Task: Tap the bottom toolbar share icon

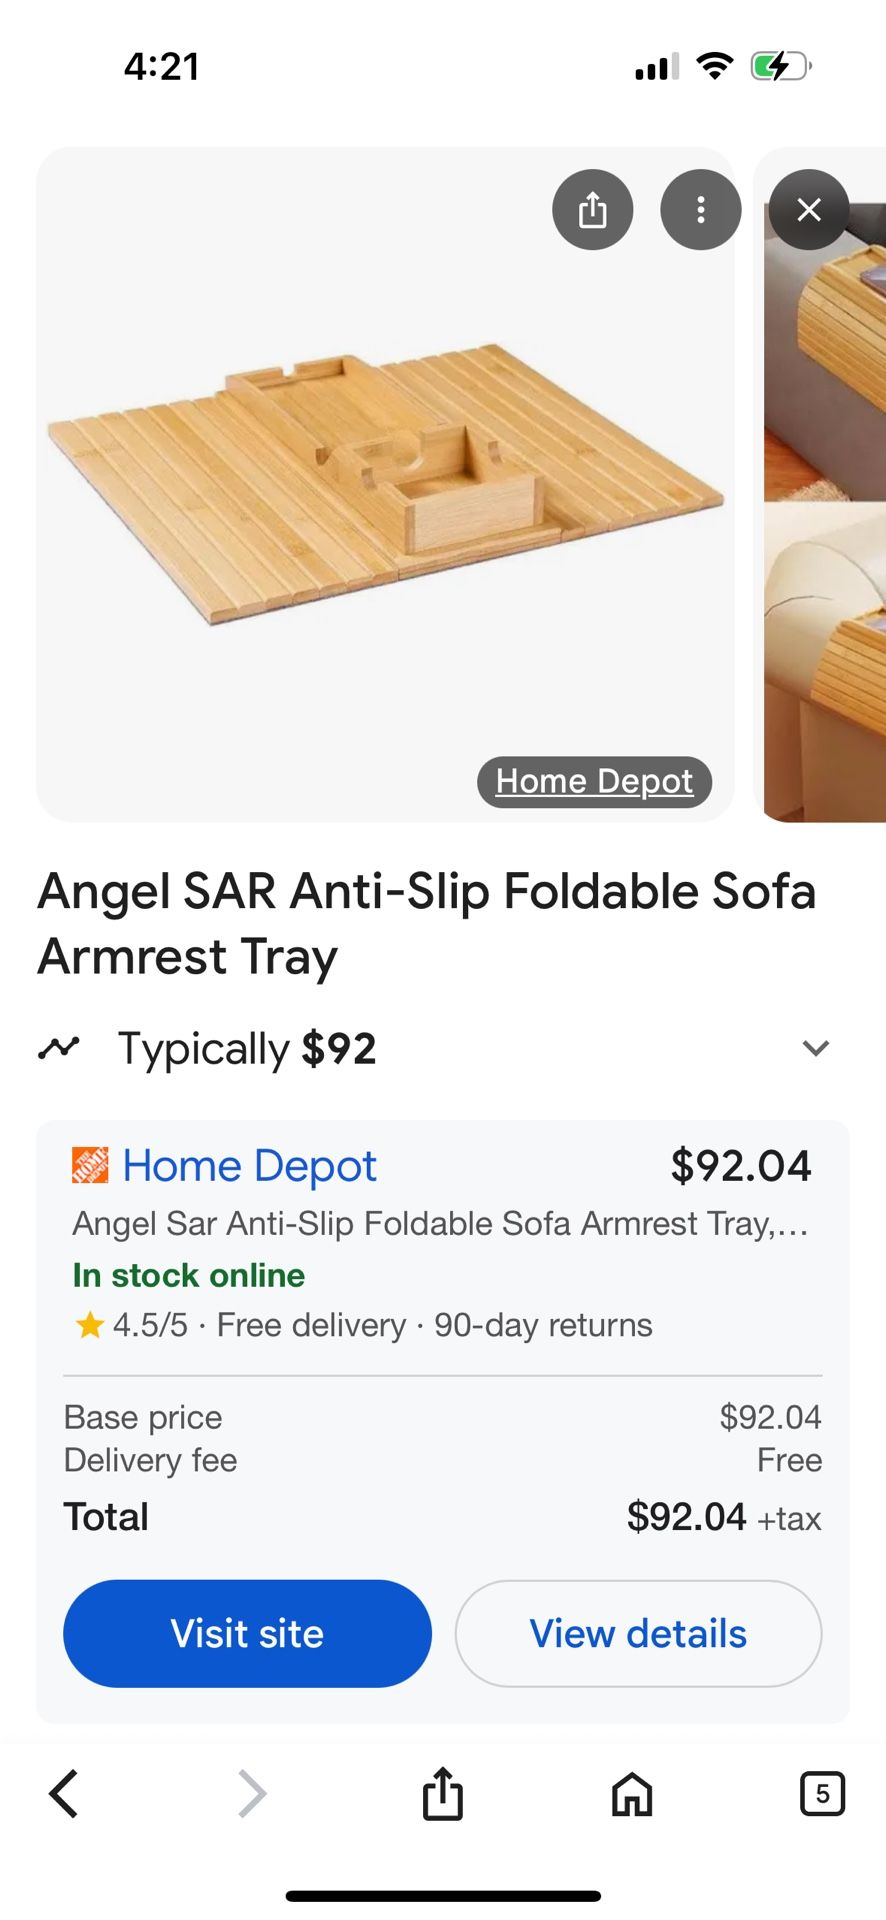Action: (x=442, y=1793)
